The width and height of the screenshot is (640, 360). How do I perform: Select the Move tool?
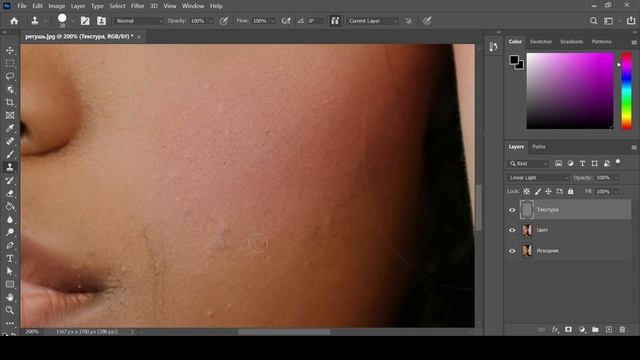[x=10, y=50]
